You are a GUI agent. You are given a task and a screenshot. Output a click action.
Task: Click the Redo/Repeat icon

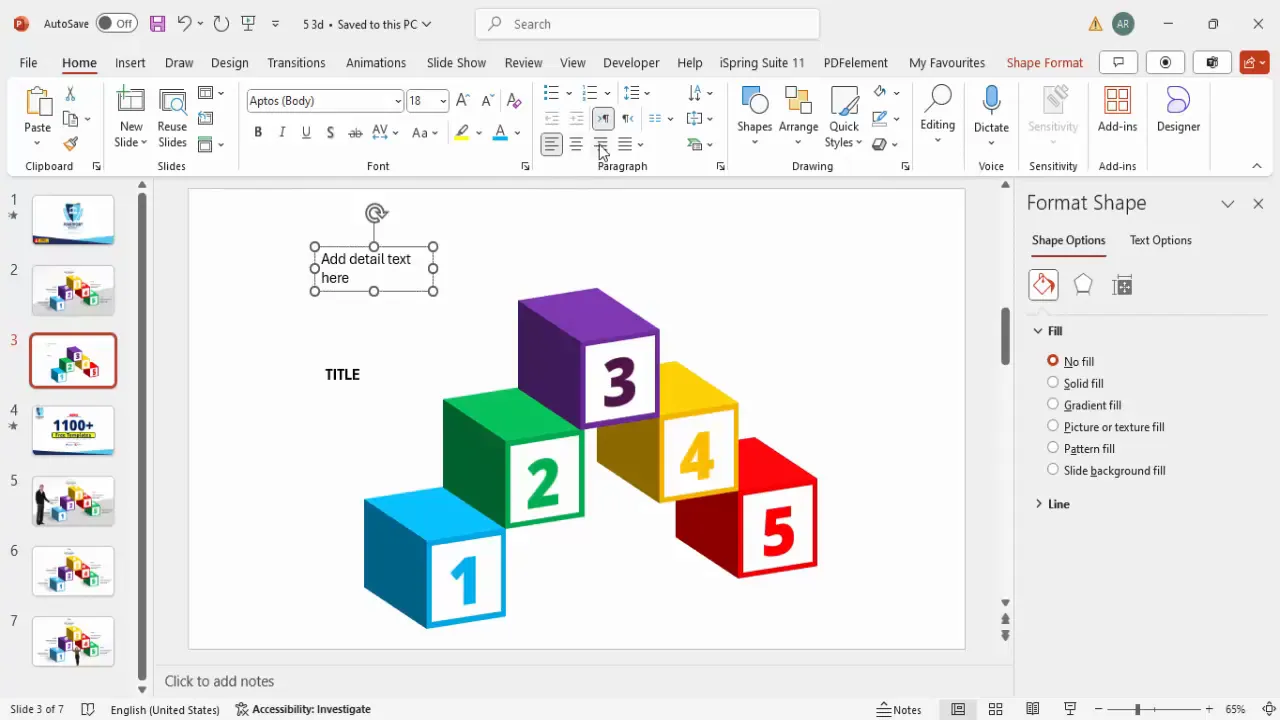click(221, 23)
